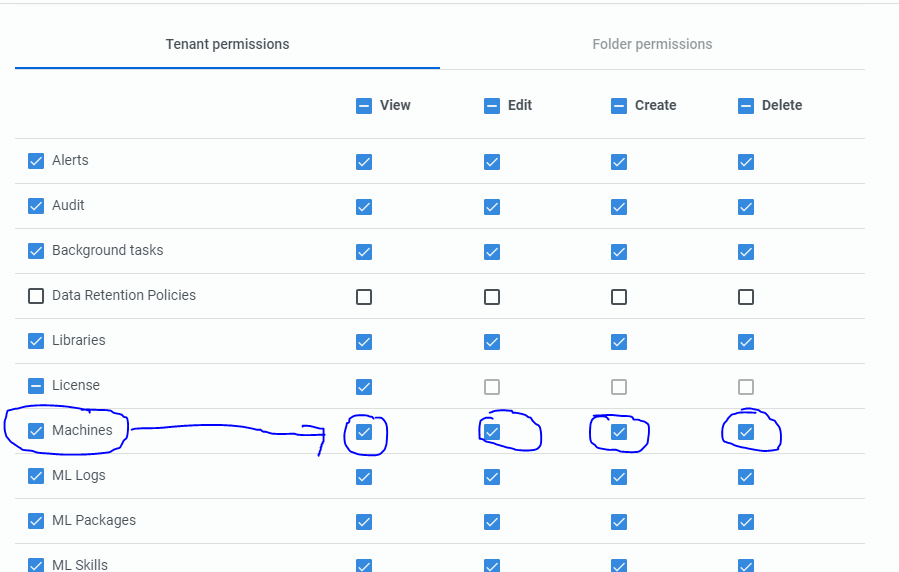Enable View for Data Retention Policies
The height and width of the screenshot is (572, 899).
tap(364, 297)
